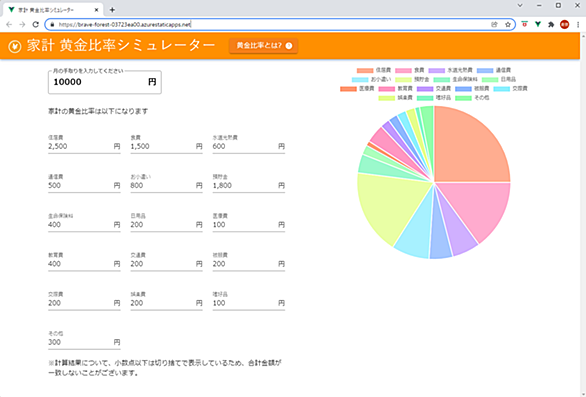
Task: Toggle 食費 pink legend swatch
Action: (x=403, y=70)
